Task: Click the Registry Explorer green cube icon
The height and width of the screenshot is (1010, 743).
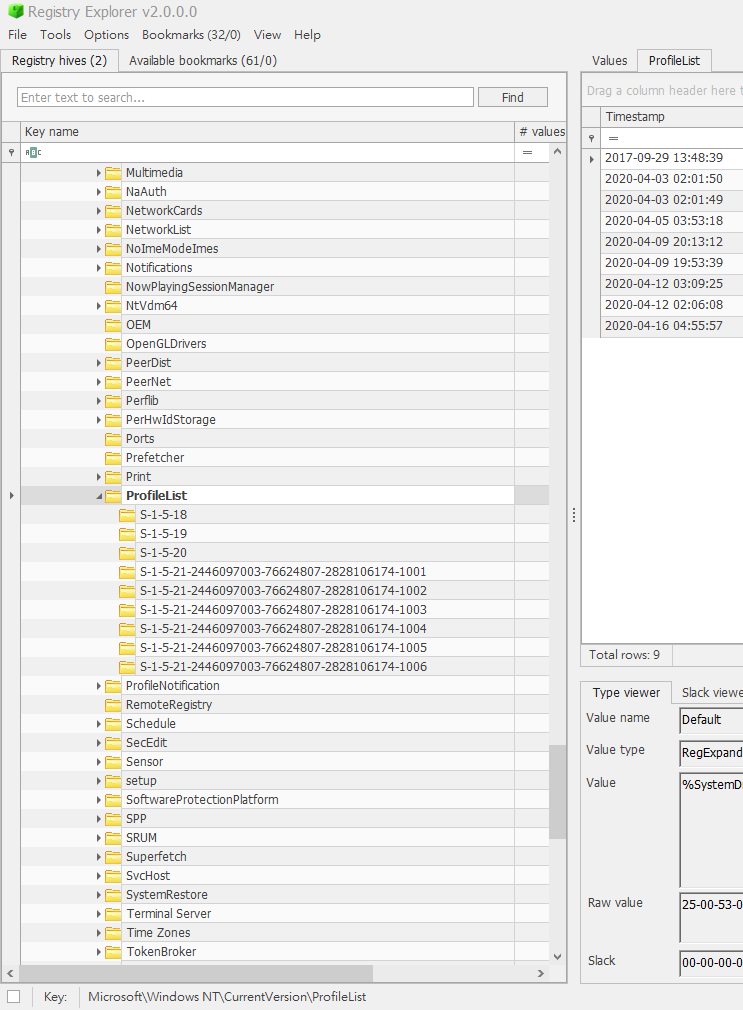Action: tap(15, 12)
